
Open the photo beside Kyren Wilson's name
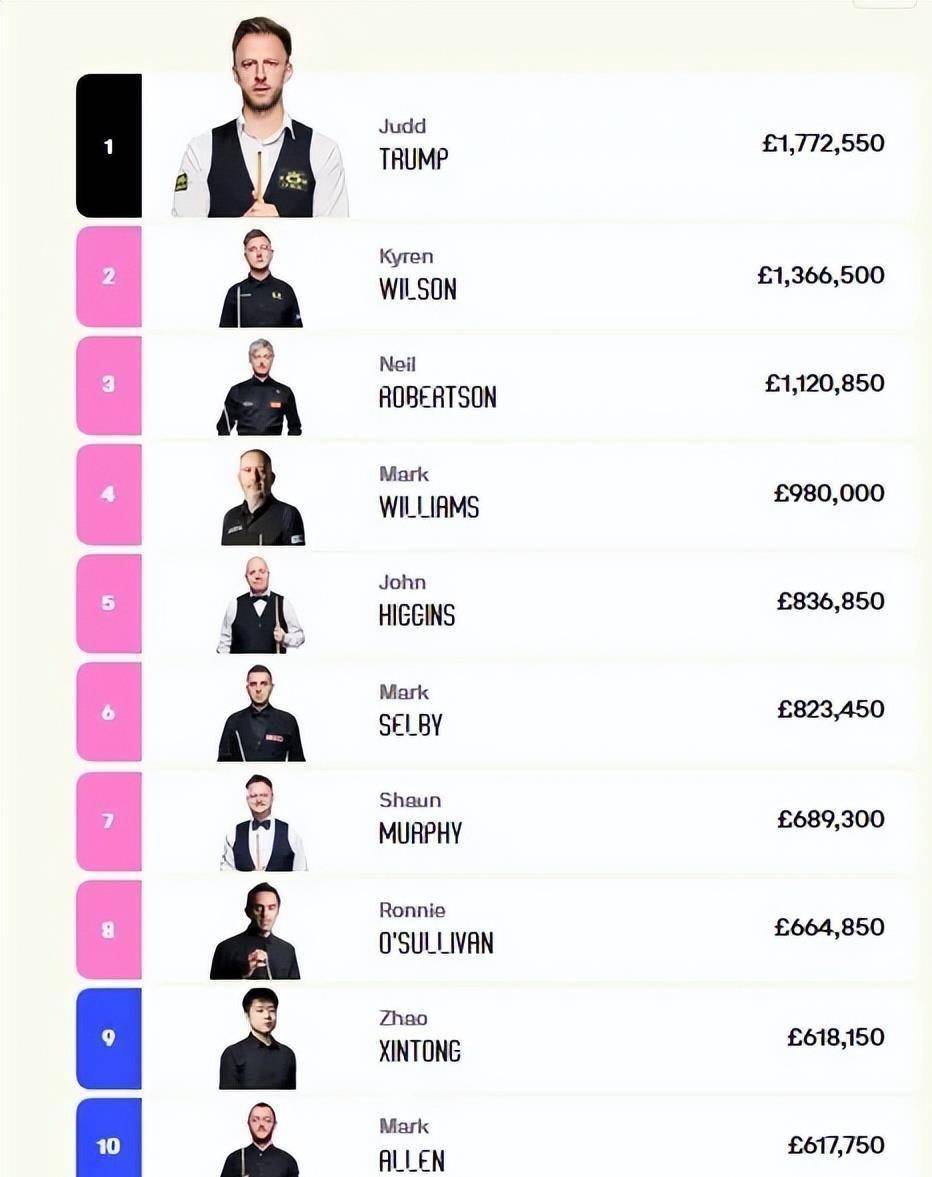click(261, 279)
